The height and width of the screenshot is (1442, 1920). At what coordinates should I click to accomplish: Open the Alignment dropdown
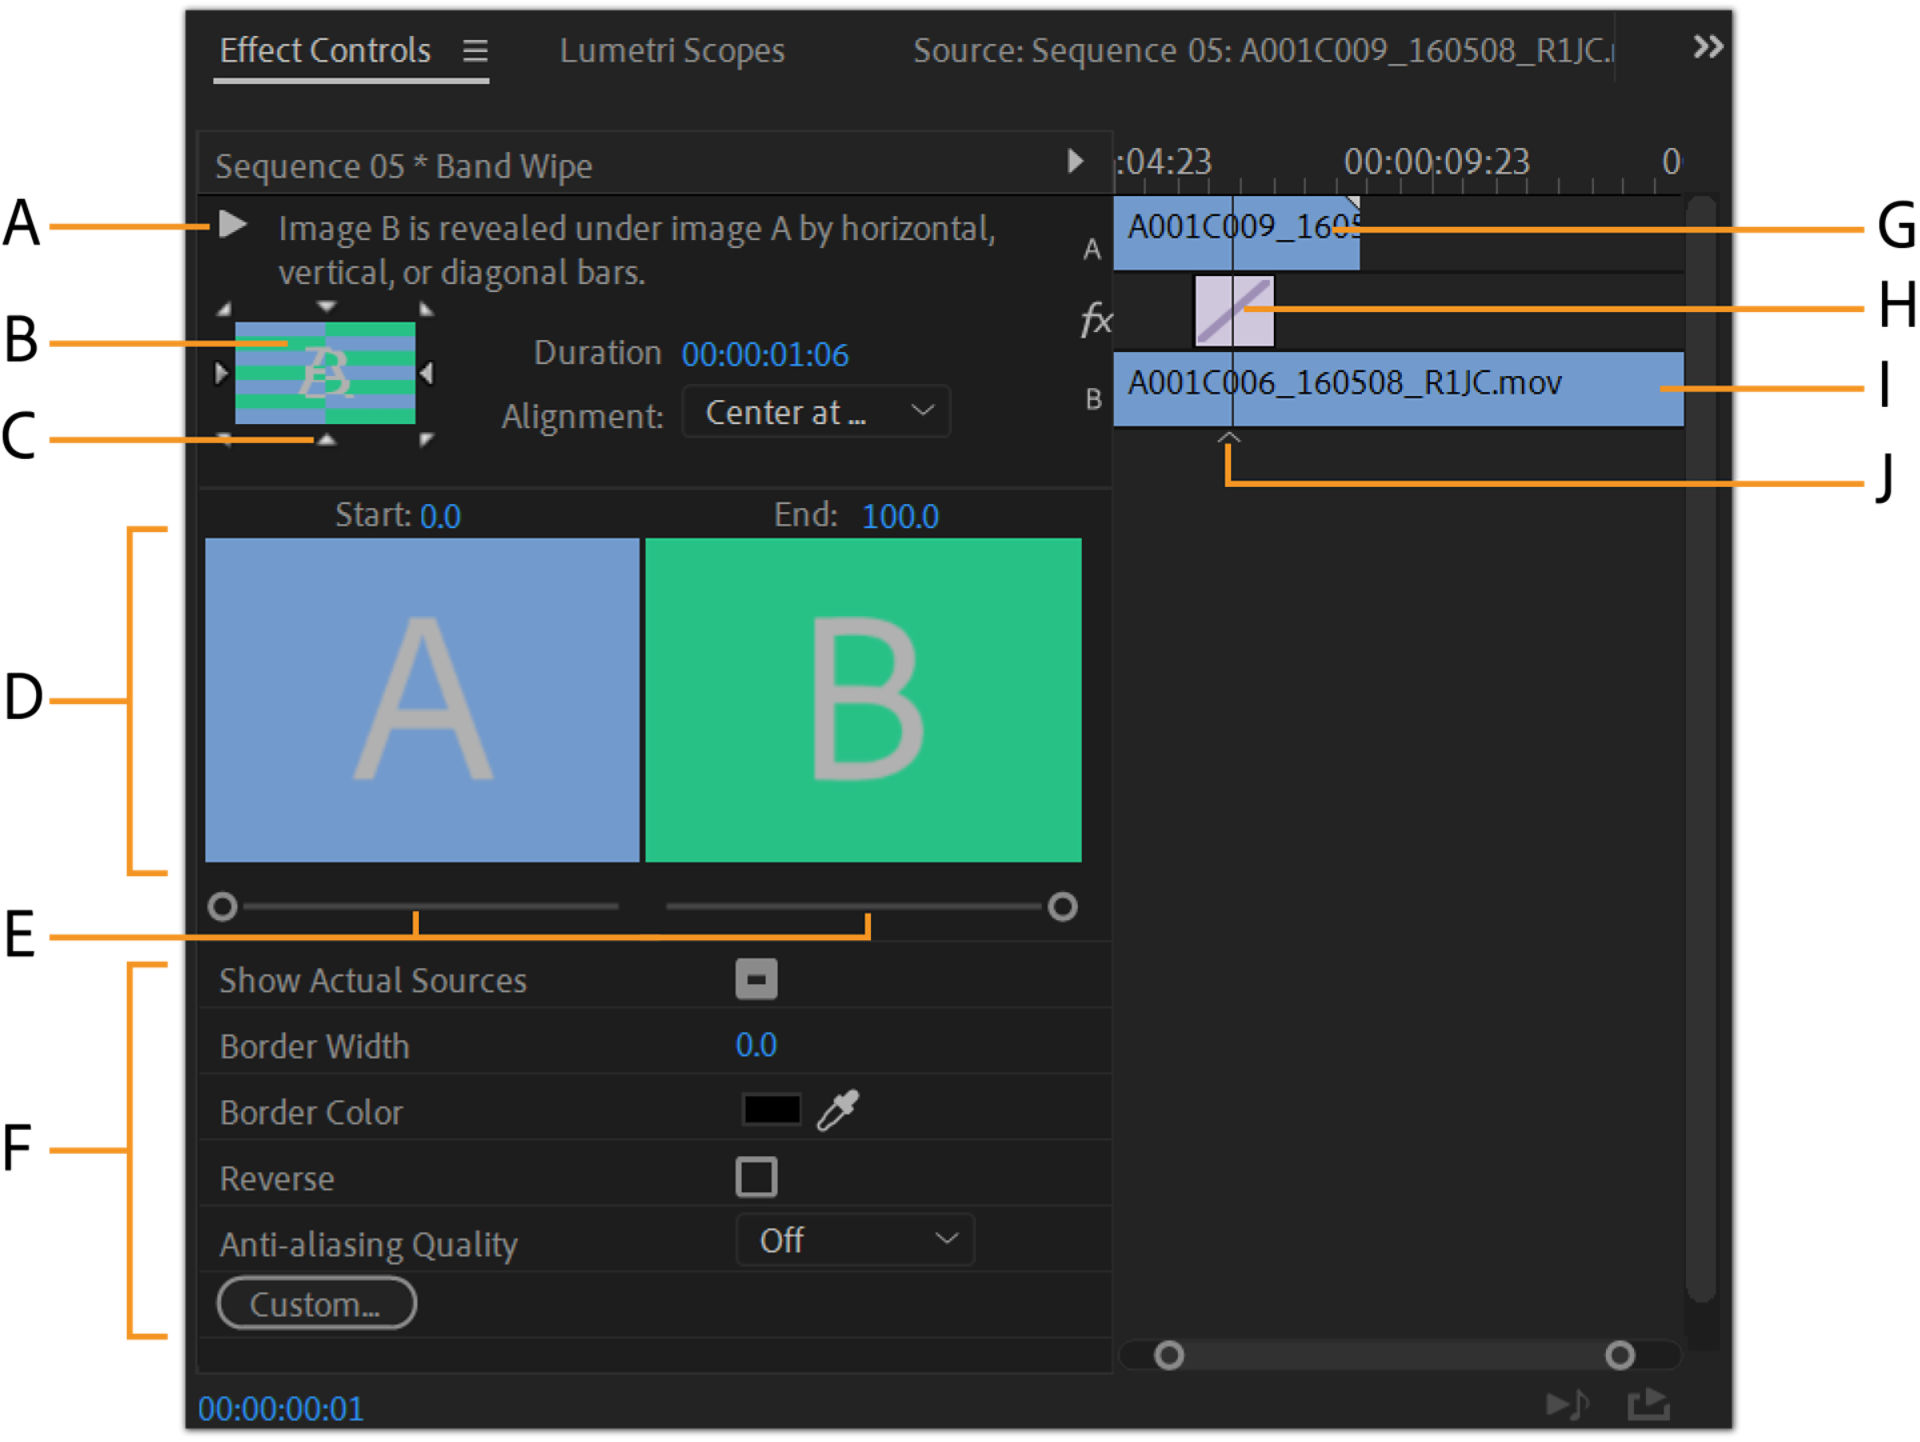(816, 411)
